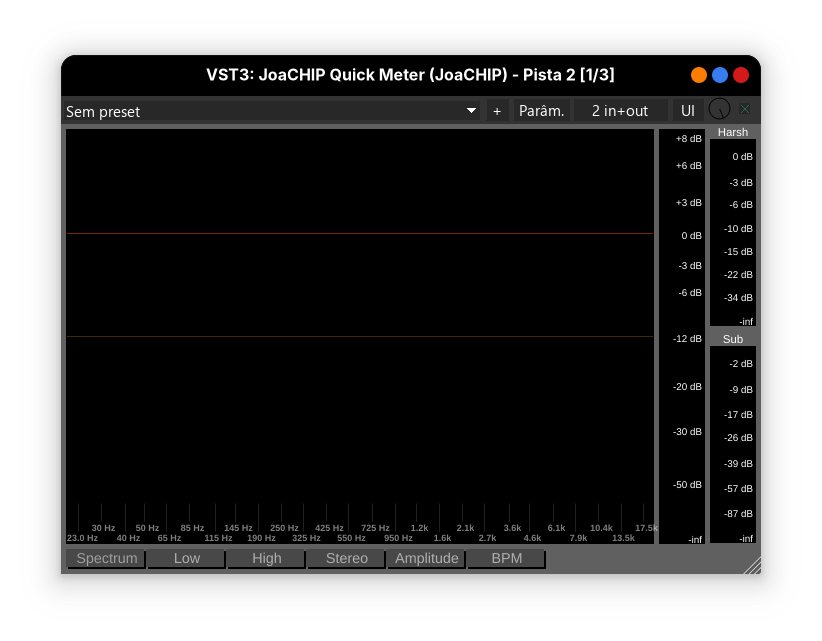Toggle the plugin bypass checkbox
Image resolution: width=822 pixels, height=641 pixels.
click(x=744, y=109)
